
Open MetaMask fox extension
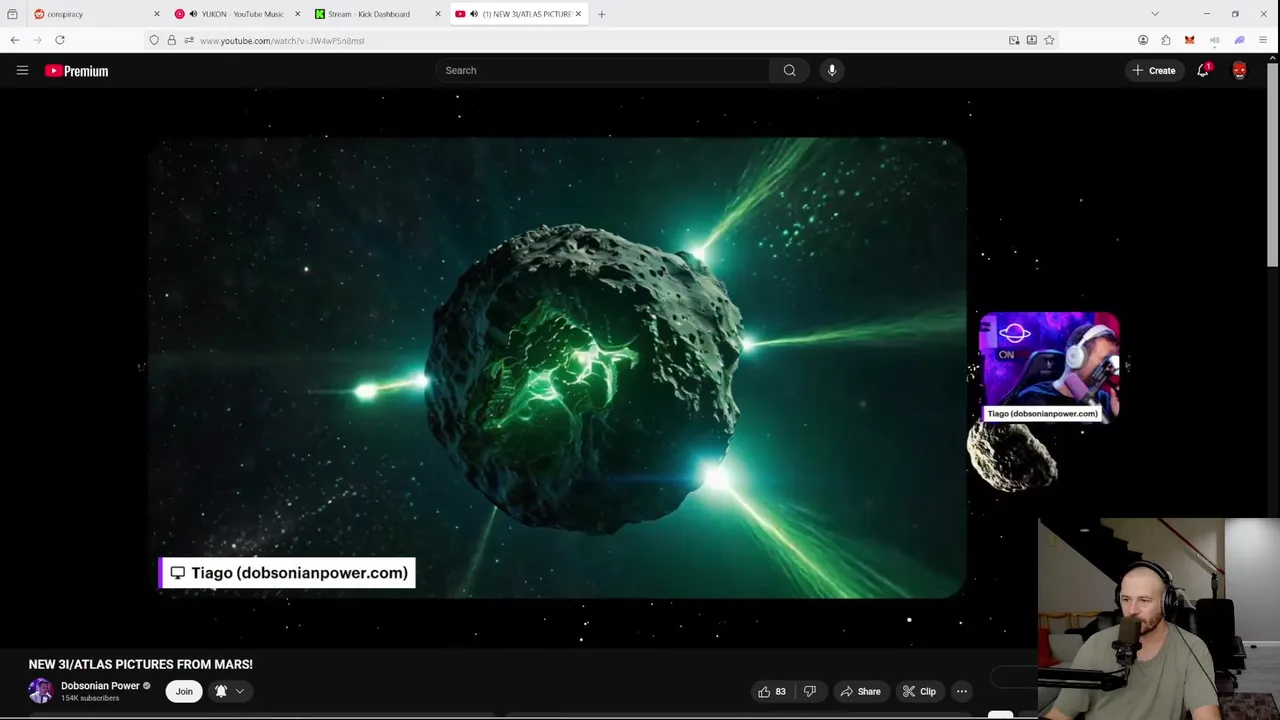click(x=1189, y=40)
